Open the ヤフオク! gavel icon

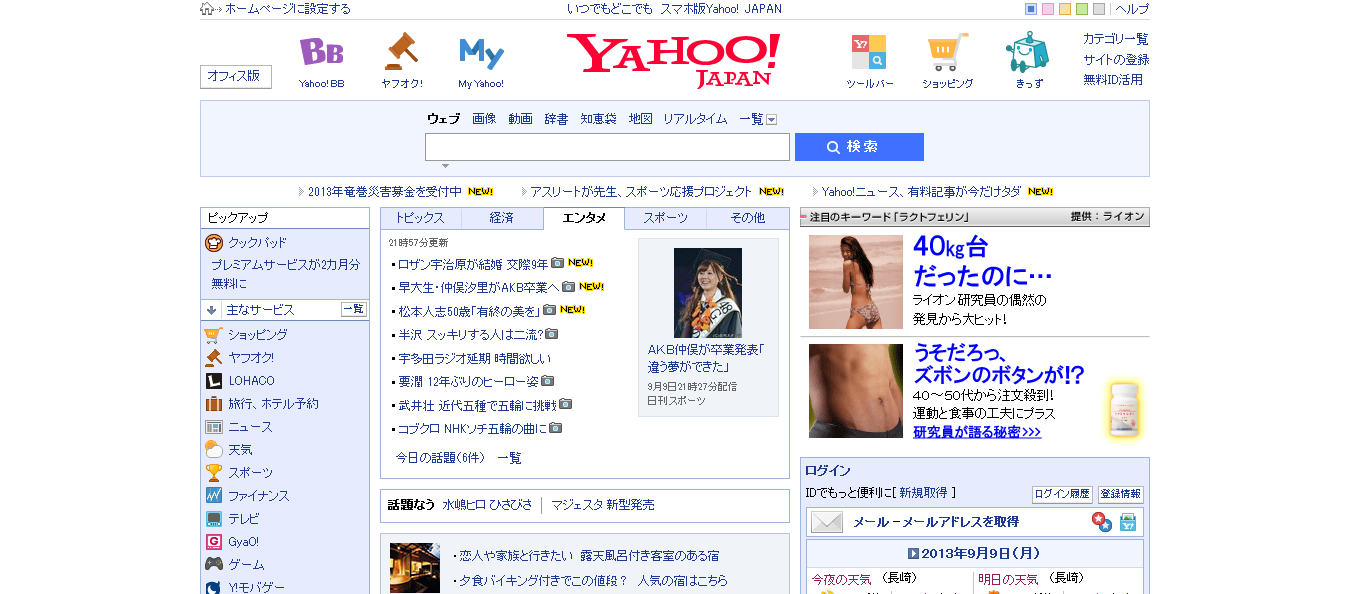pyautogui.click(x=401, y=51)
